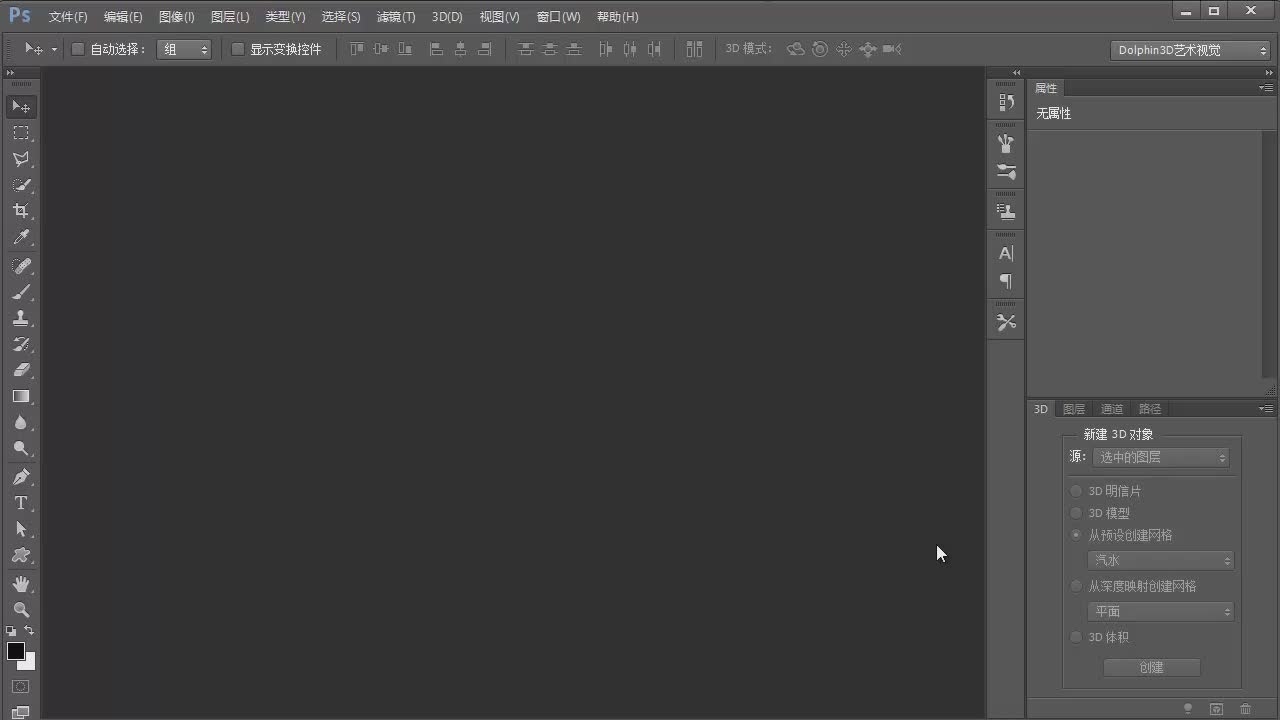Select the Brush tool
Image resolution: width=1280 pixels, height=720 pixels.
21,292
